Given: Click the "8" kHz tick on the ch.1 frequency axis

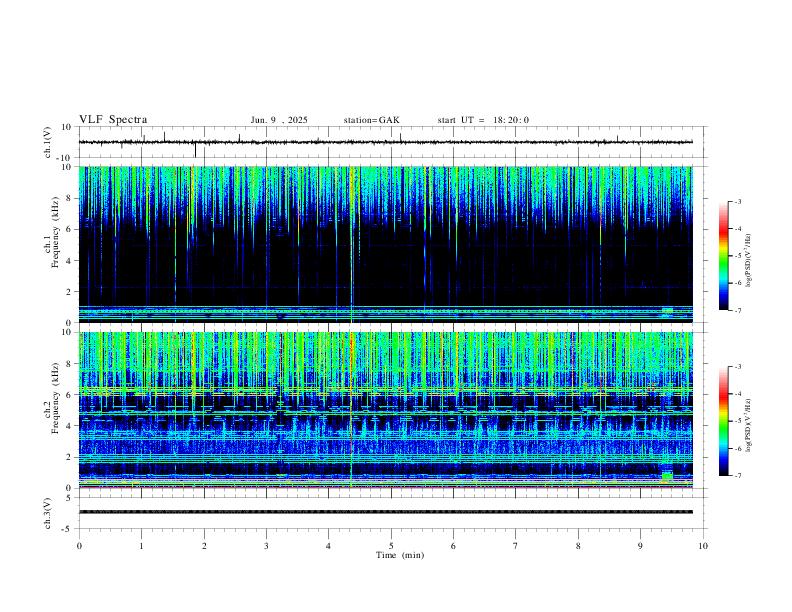Looking at the screenshot, I should point(69,198).
